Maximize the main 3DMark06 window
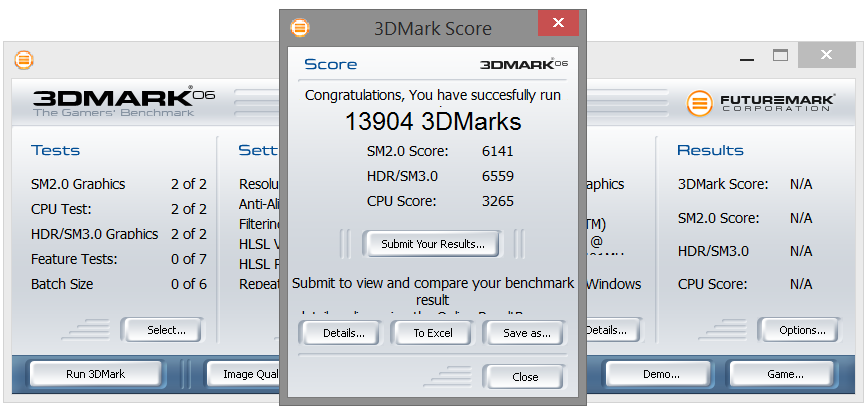 point(780,55)
